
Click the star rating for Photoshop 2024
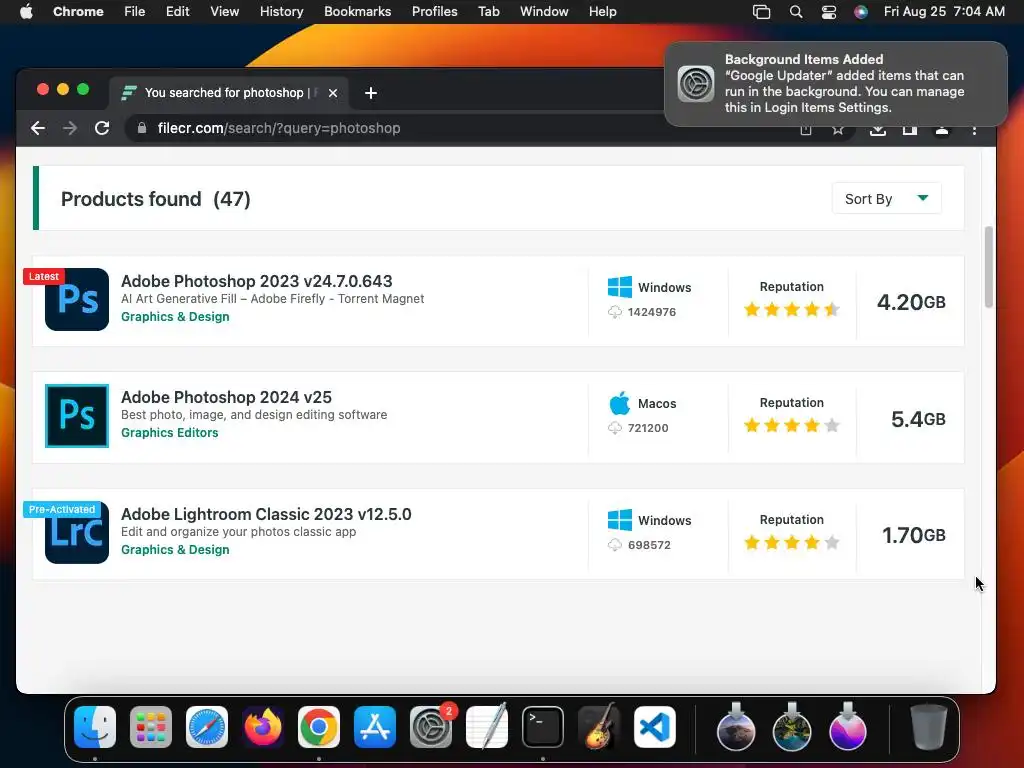tap(792, 426)
